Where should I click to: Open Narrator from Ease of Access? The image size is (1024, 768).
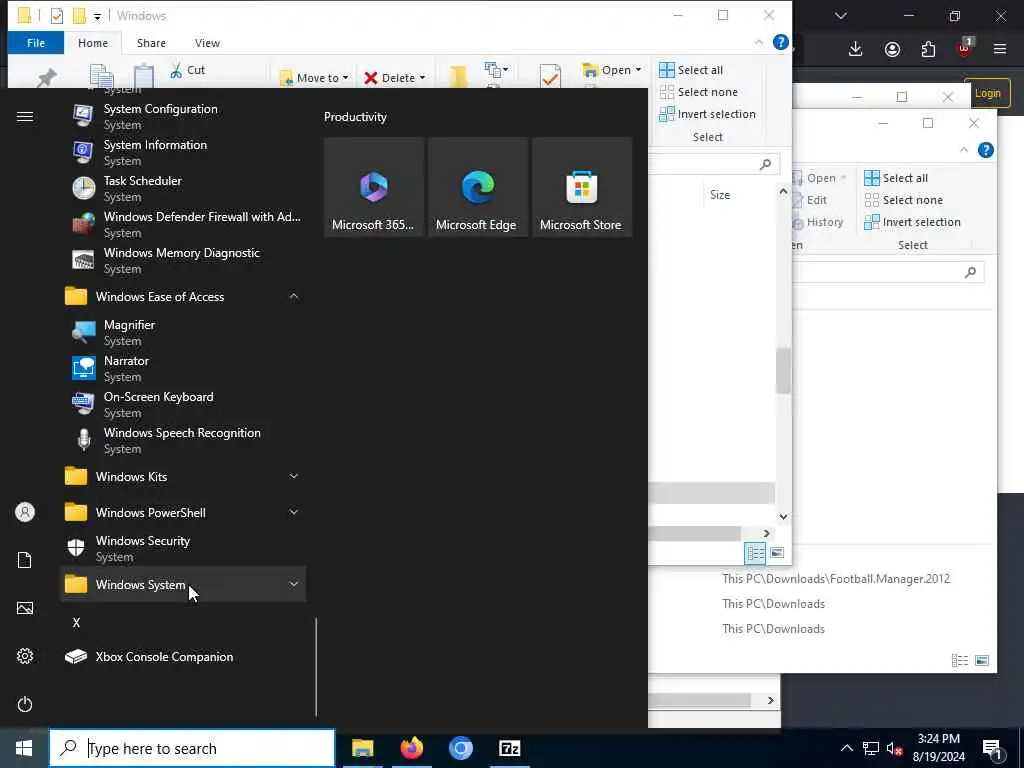tap(183, 368)
